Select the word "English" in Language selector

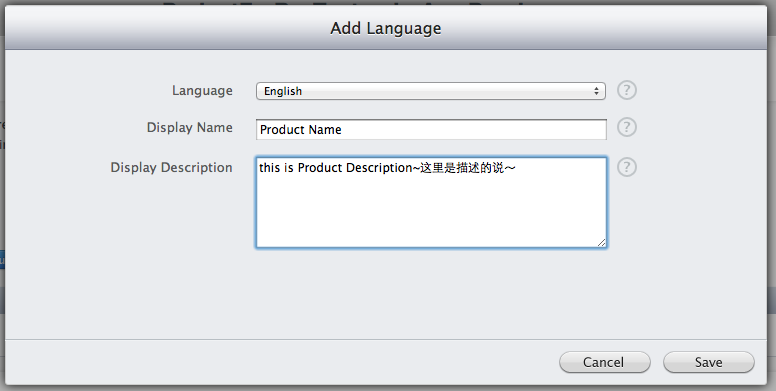(283, 91)
